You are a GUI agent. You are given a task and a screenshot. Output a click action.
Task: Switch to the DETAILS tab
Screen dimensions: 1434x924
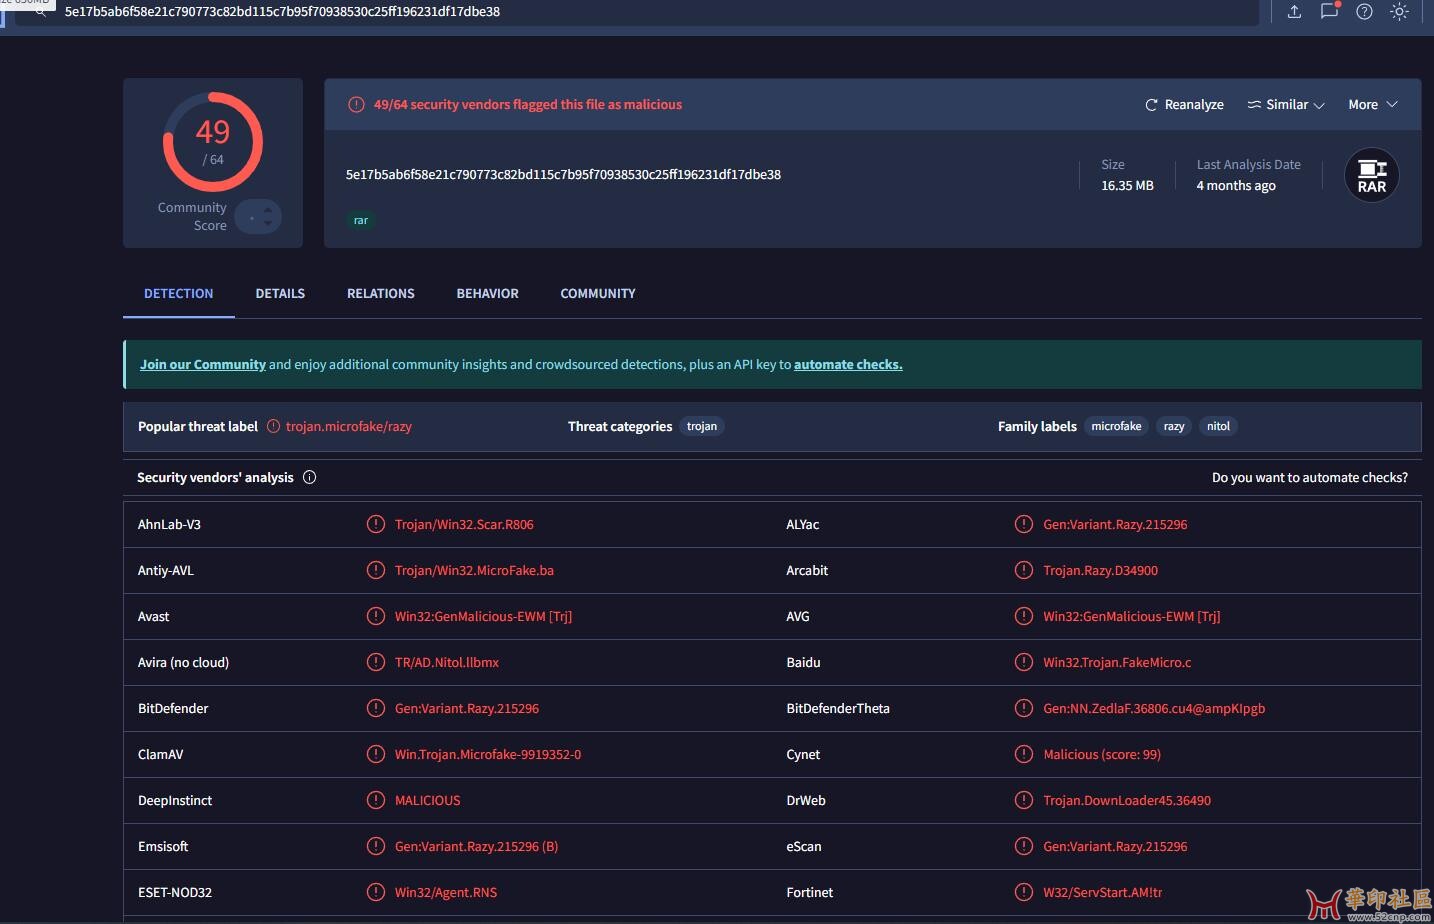(280, 293)
